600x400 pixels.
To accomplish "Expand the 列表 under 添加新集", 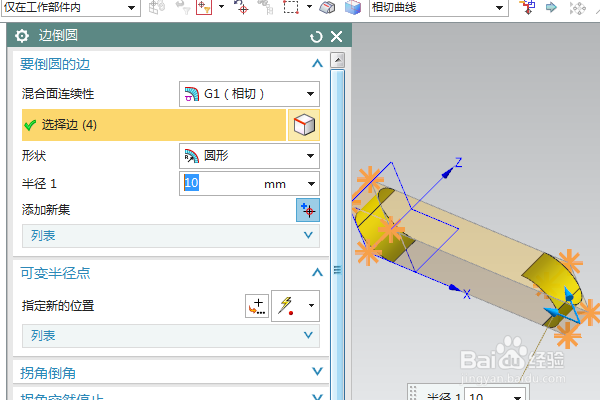I will click(171, 235).
